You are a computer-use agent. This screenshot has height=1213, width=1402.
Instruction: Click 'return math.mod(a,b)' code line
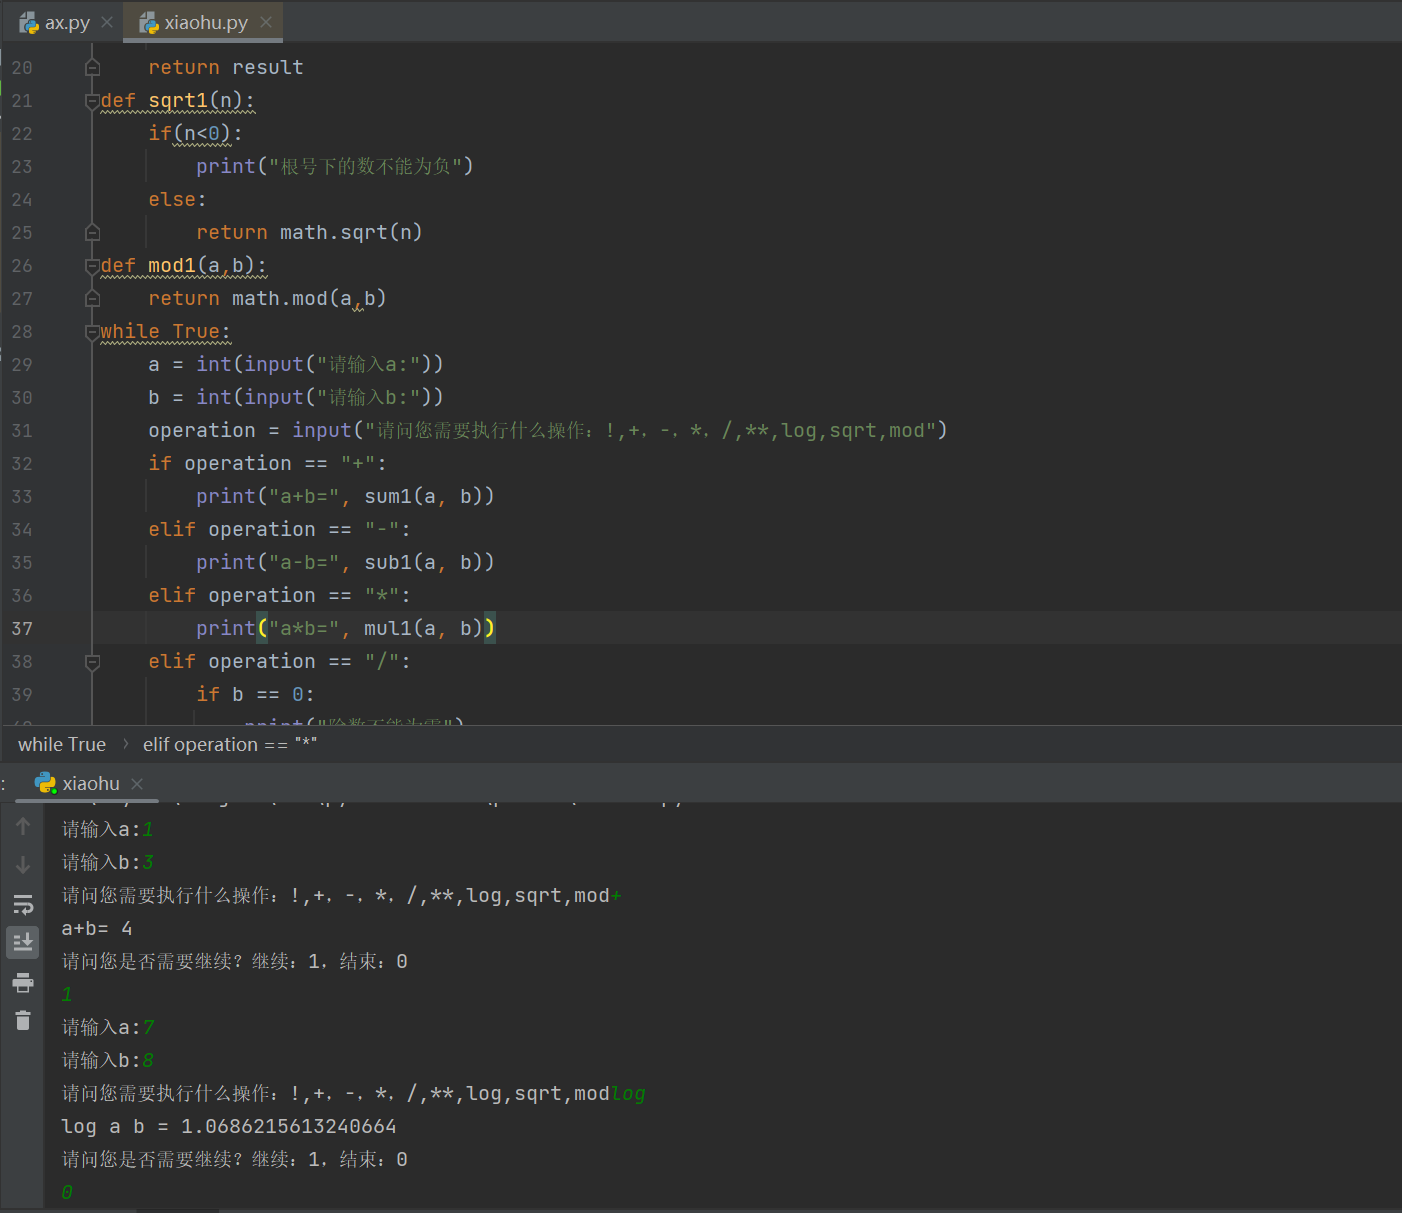(x=267, y=298)
